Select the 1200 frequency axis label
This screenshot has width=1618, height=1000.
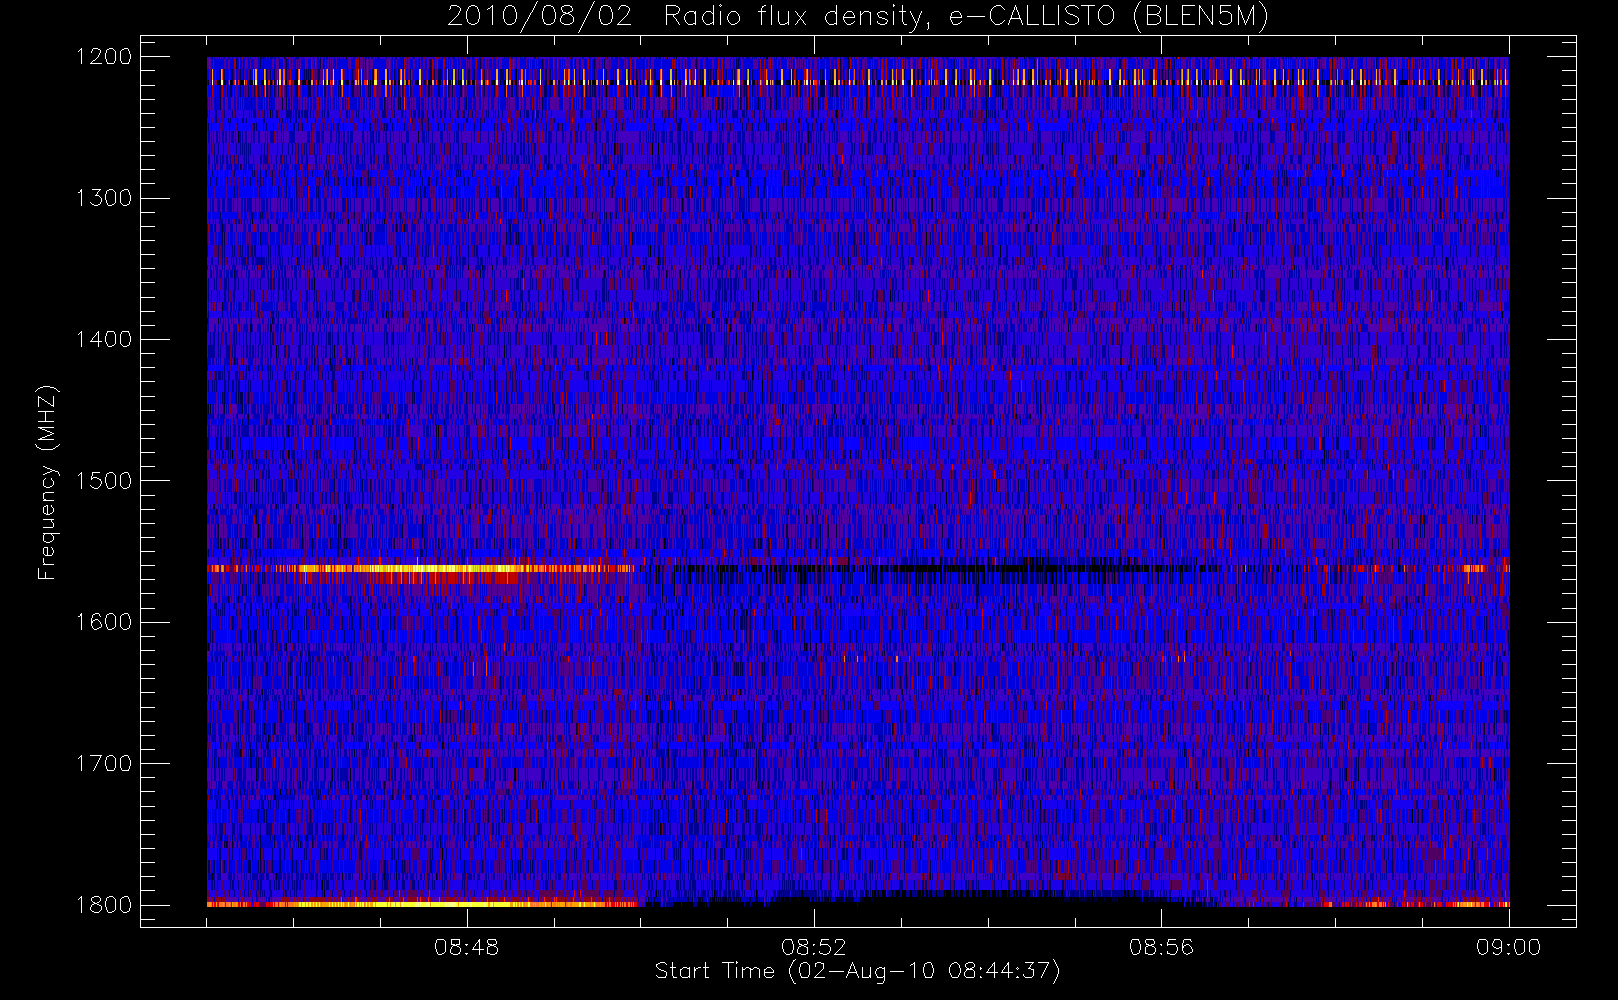tap(104, 57)
